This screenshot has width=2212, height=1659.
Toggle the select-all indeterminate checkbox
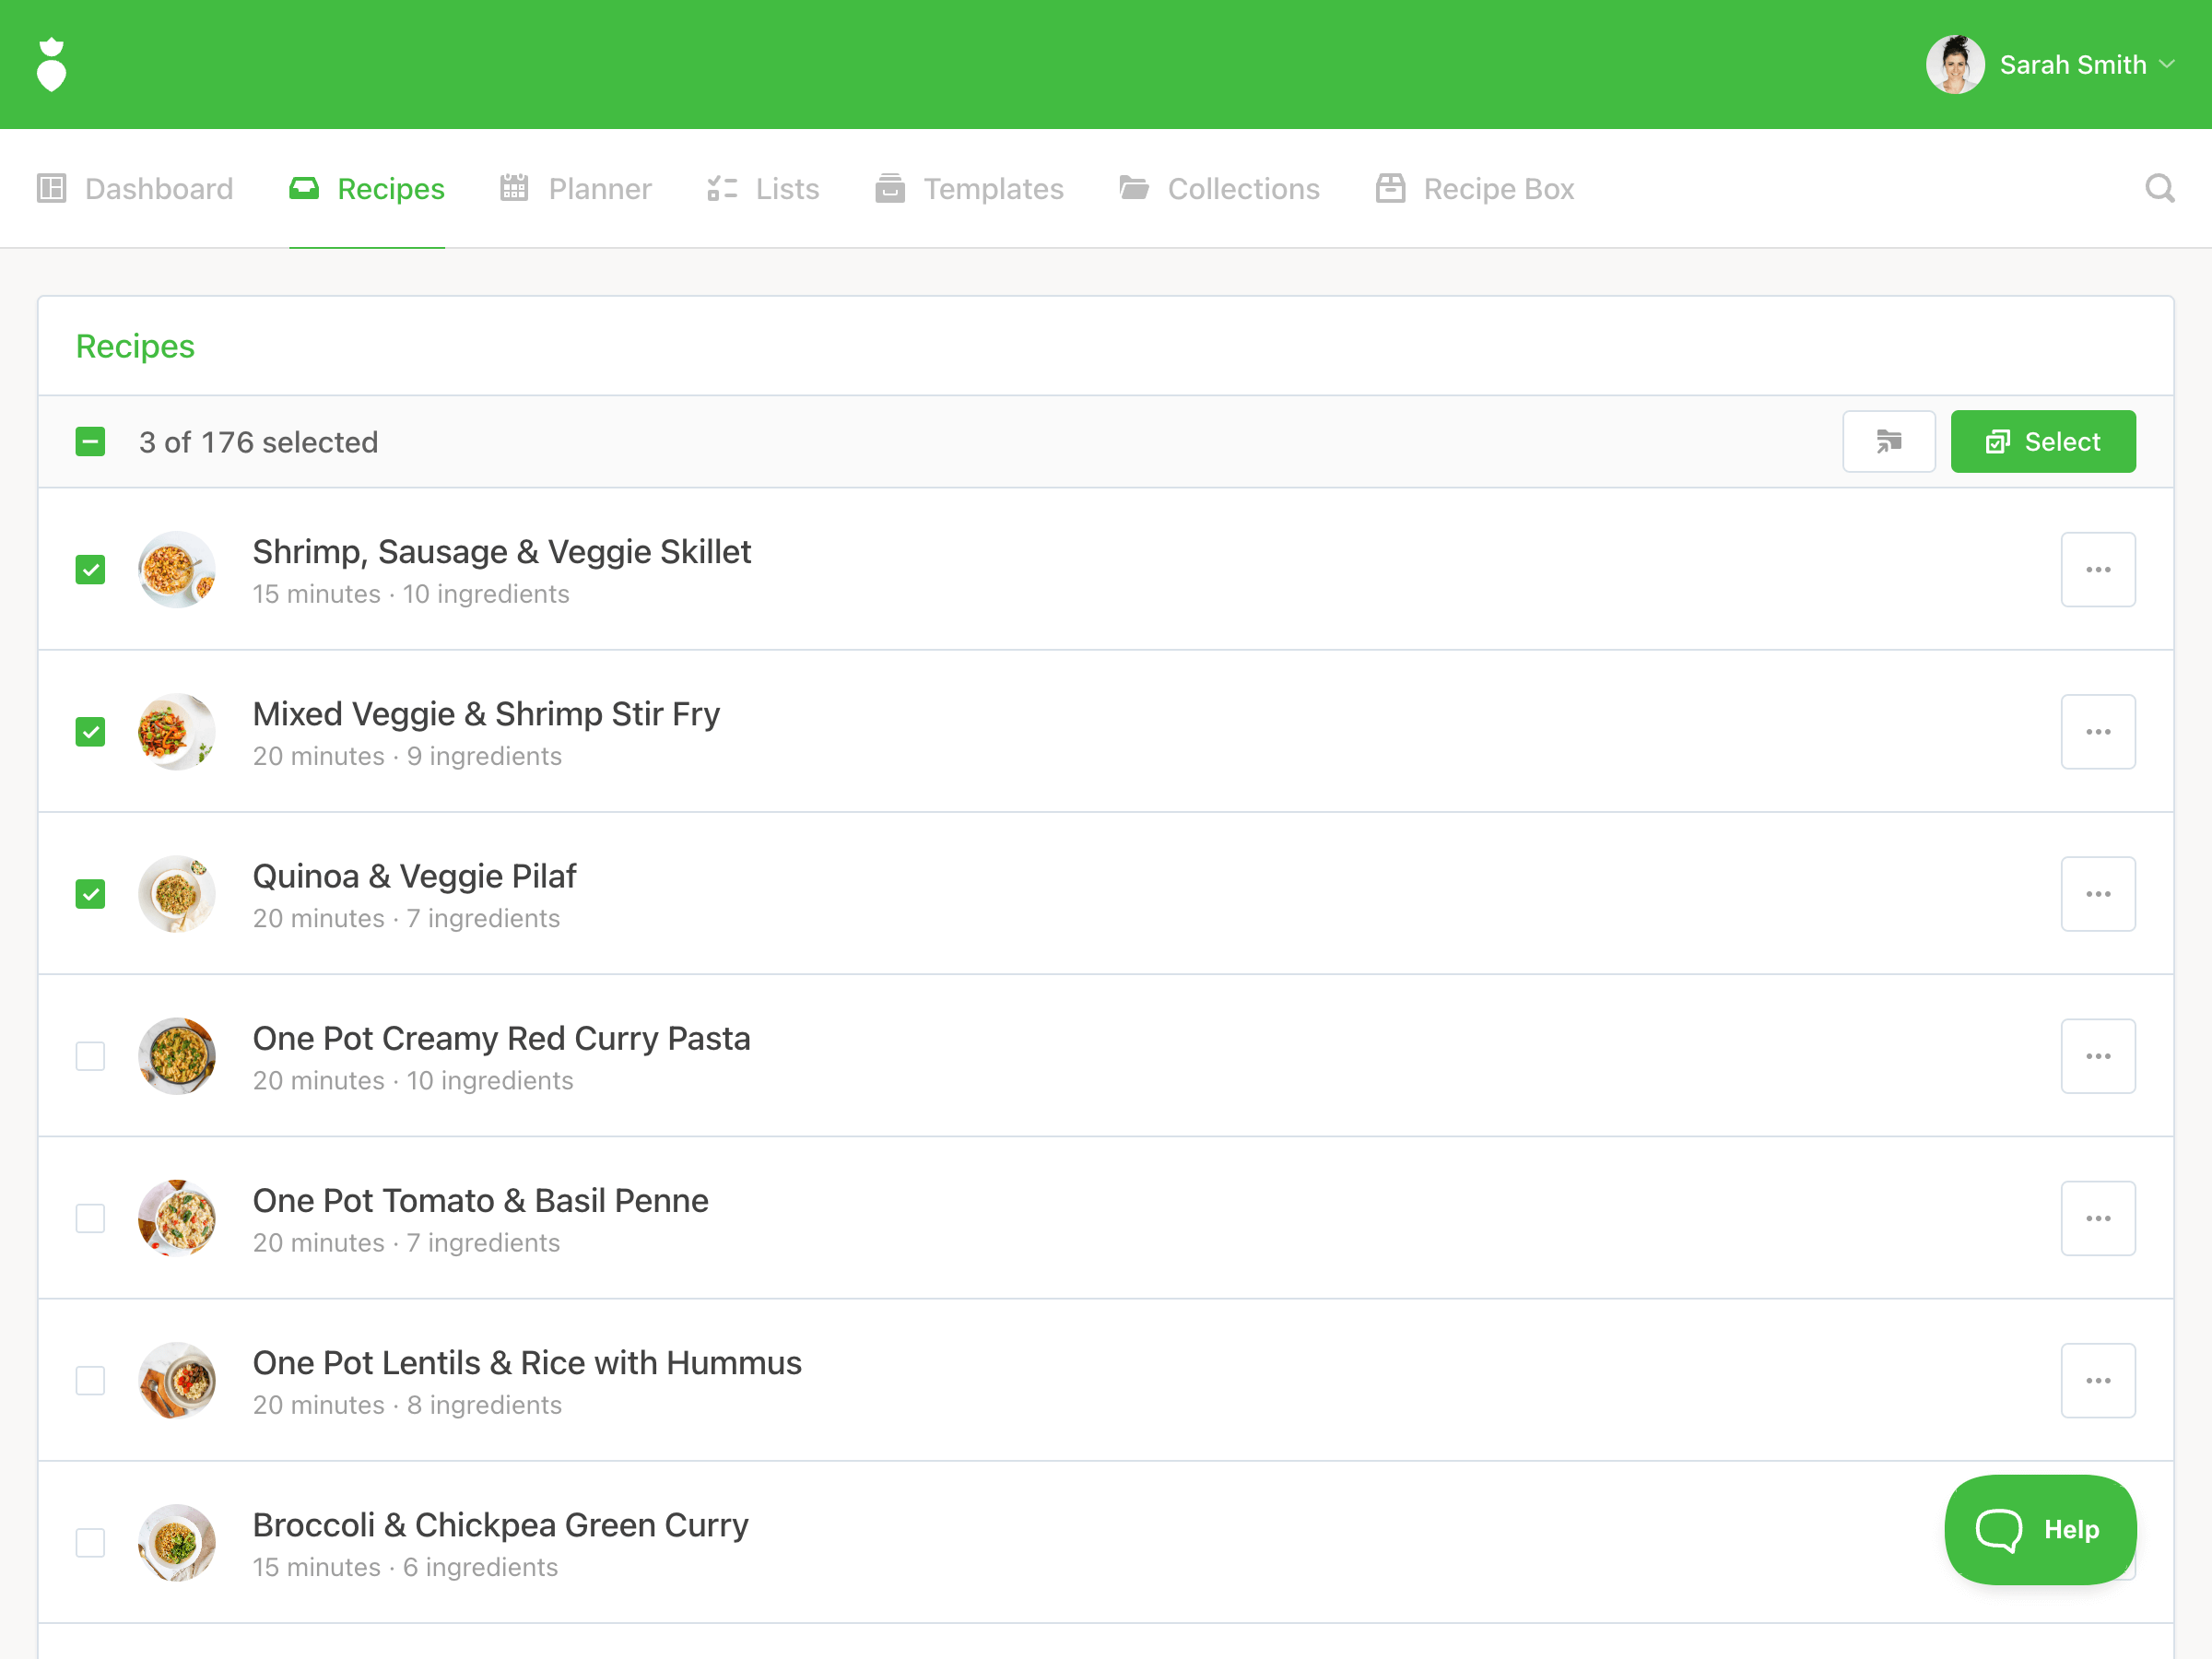[90, 442]
